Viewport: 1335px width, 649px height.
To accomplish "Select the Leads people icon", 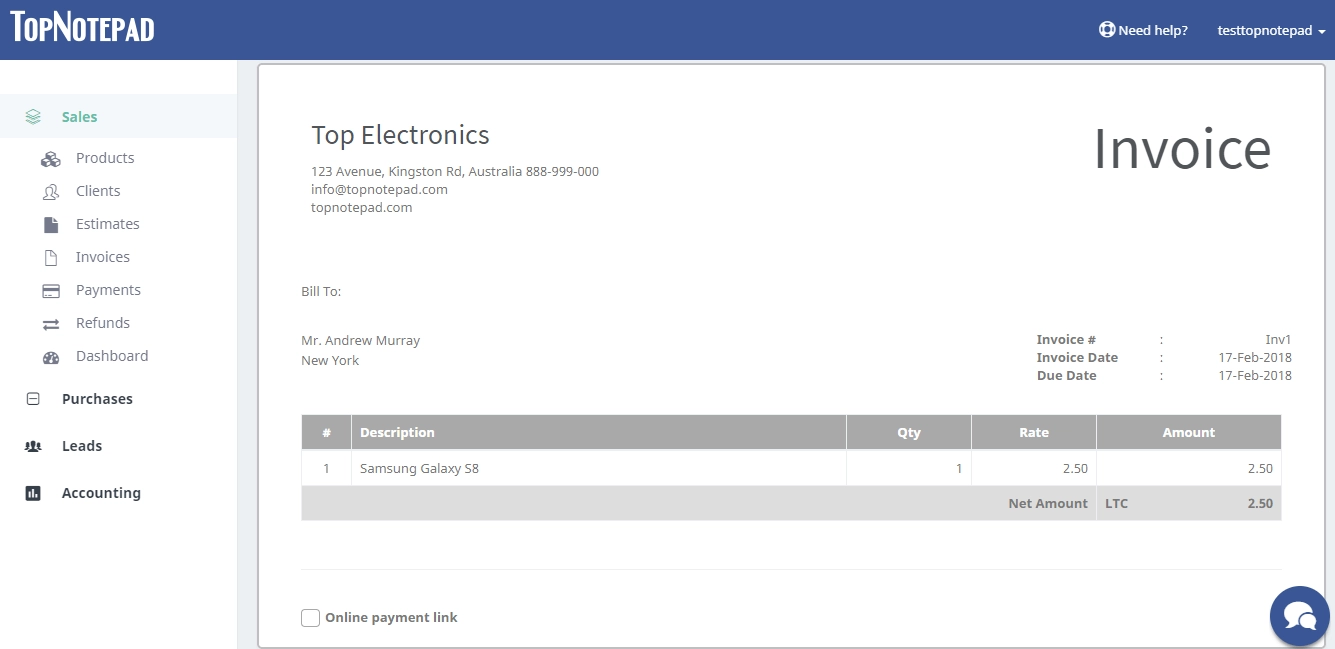I will (x=35, y=446).
